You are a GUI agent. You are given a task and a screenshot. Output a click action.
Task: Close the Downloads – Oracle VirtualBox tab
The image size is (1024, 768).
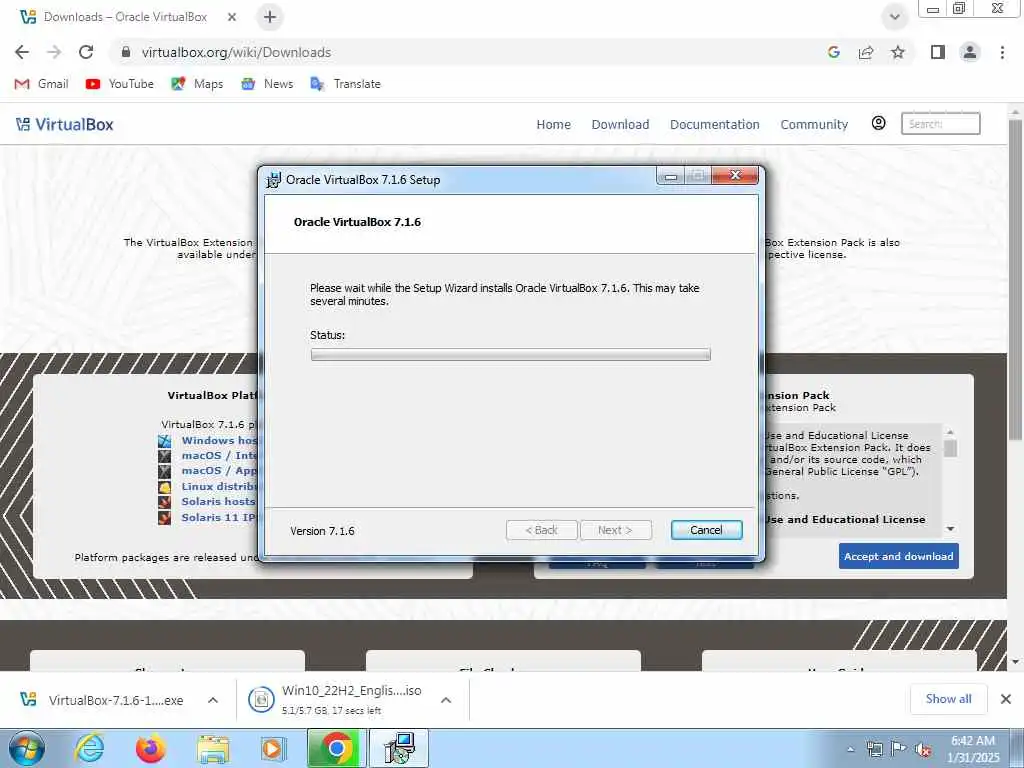coord(232,17)
